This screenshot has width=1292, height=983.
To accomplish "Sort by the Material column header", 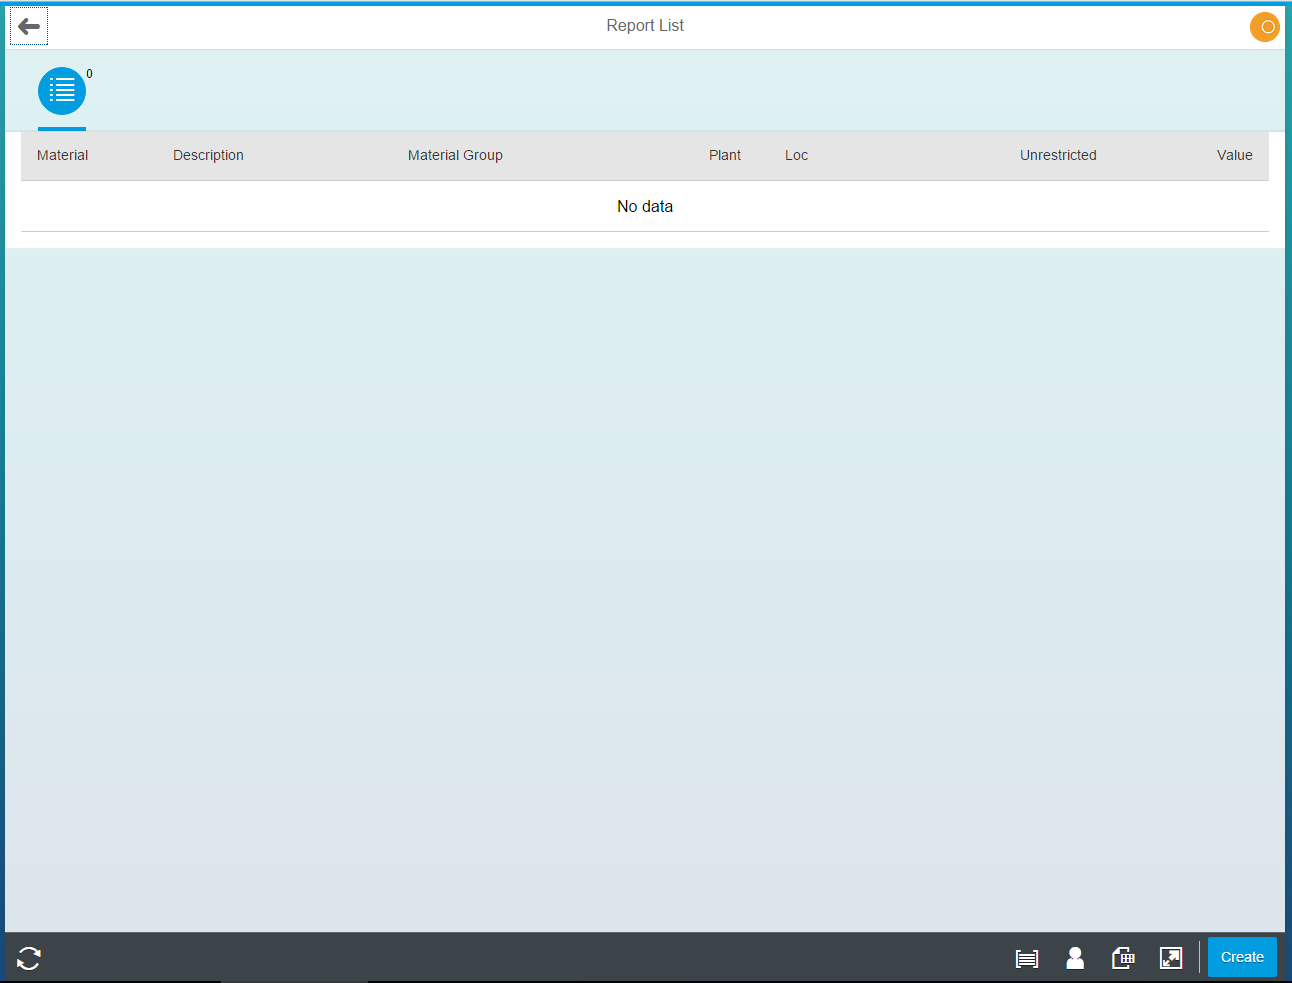I will click(62, 155).
